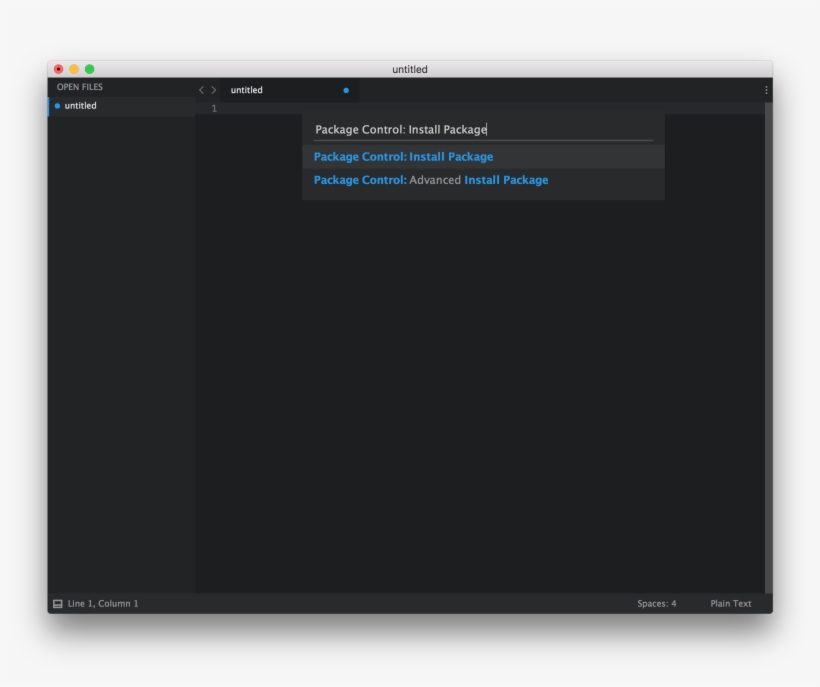Choose Package Control: Install Package result
The height and width of the screenshot is (687, 820).
483,156
